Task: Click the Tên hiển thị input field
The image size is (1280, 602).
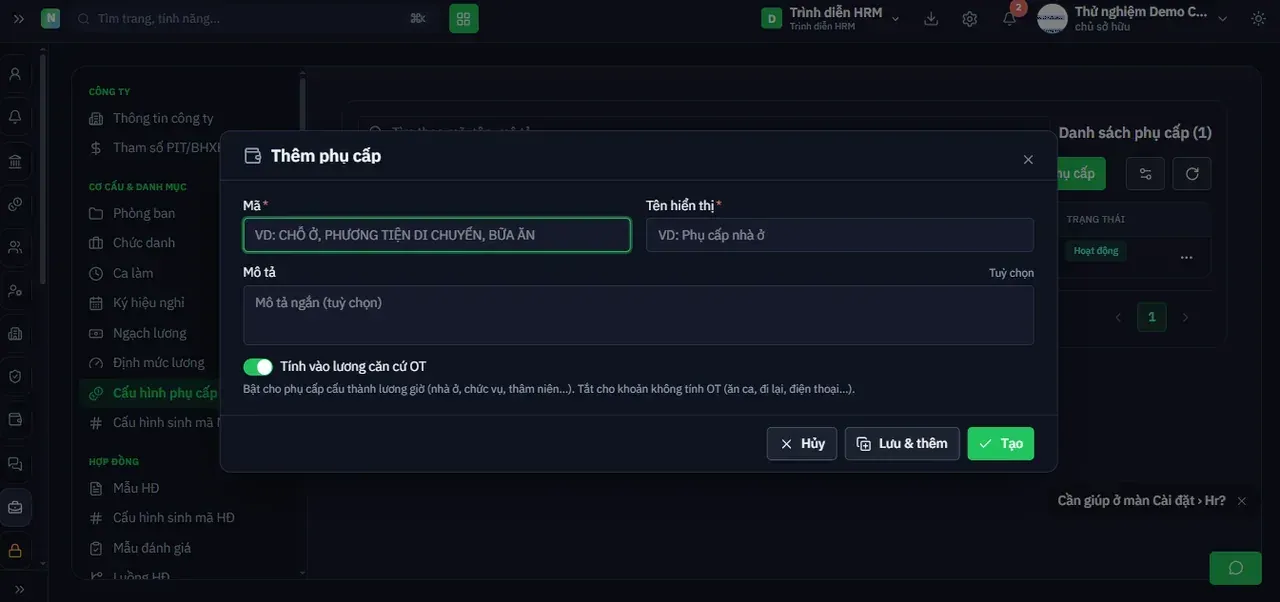Action: pos(840,235)
